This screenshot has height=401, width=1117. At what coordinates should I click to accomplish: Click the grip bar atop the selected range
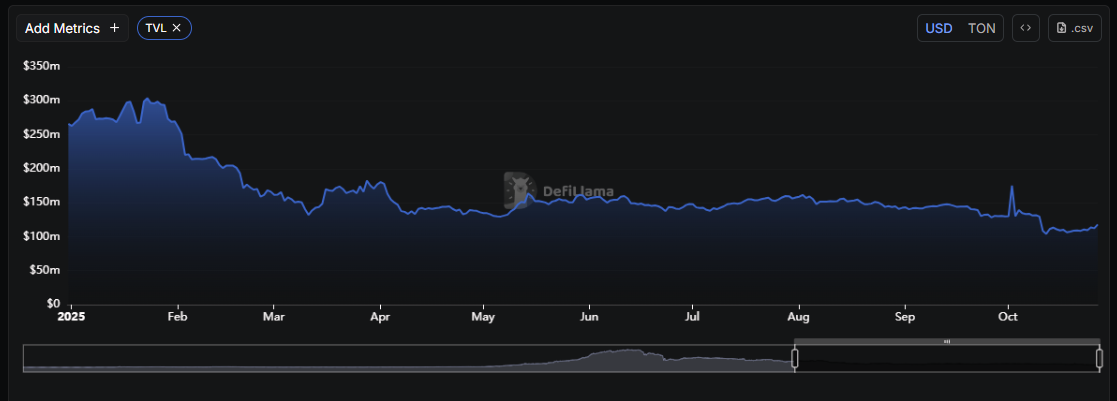947,342
